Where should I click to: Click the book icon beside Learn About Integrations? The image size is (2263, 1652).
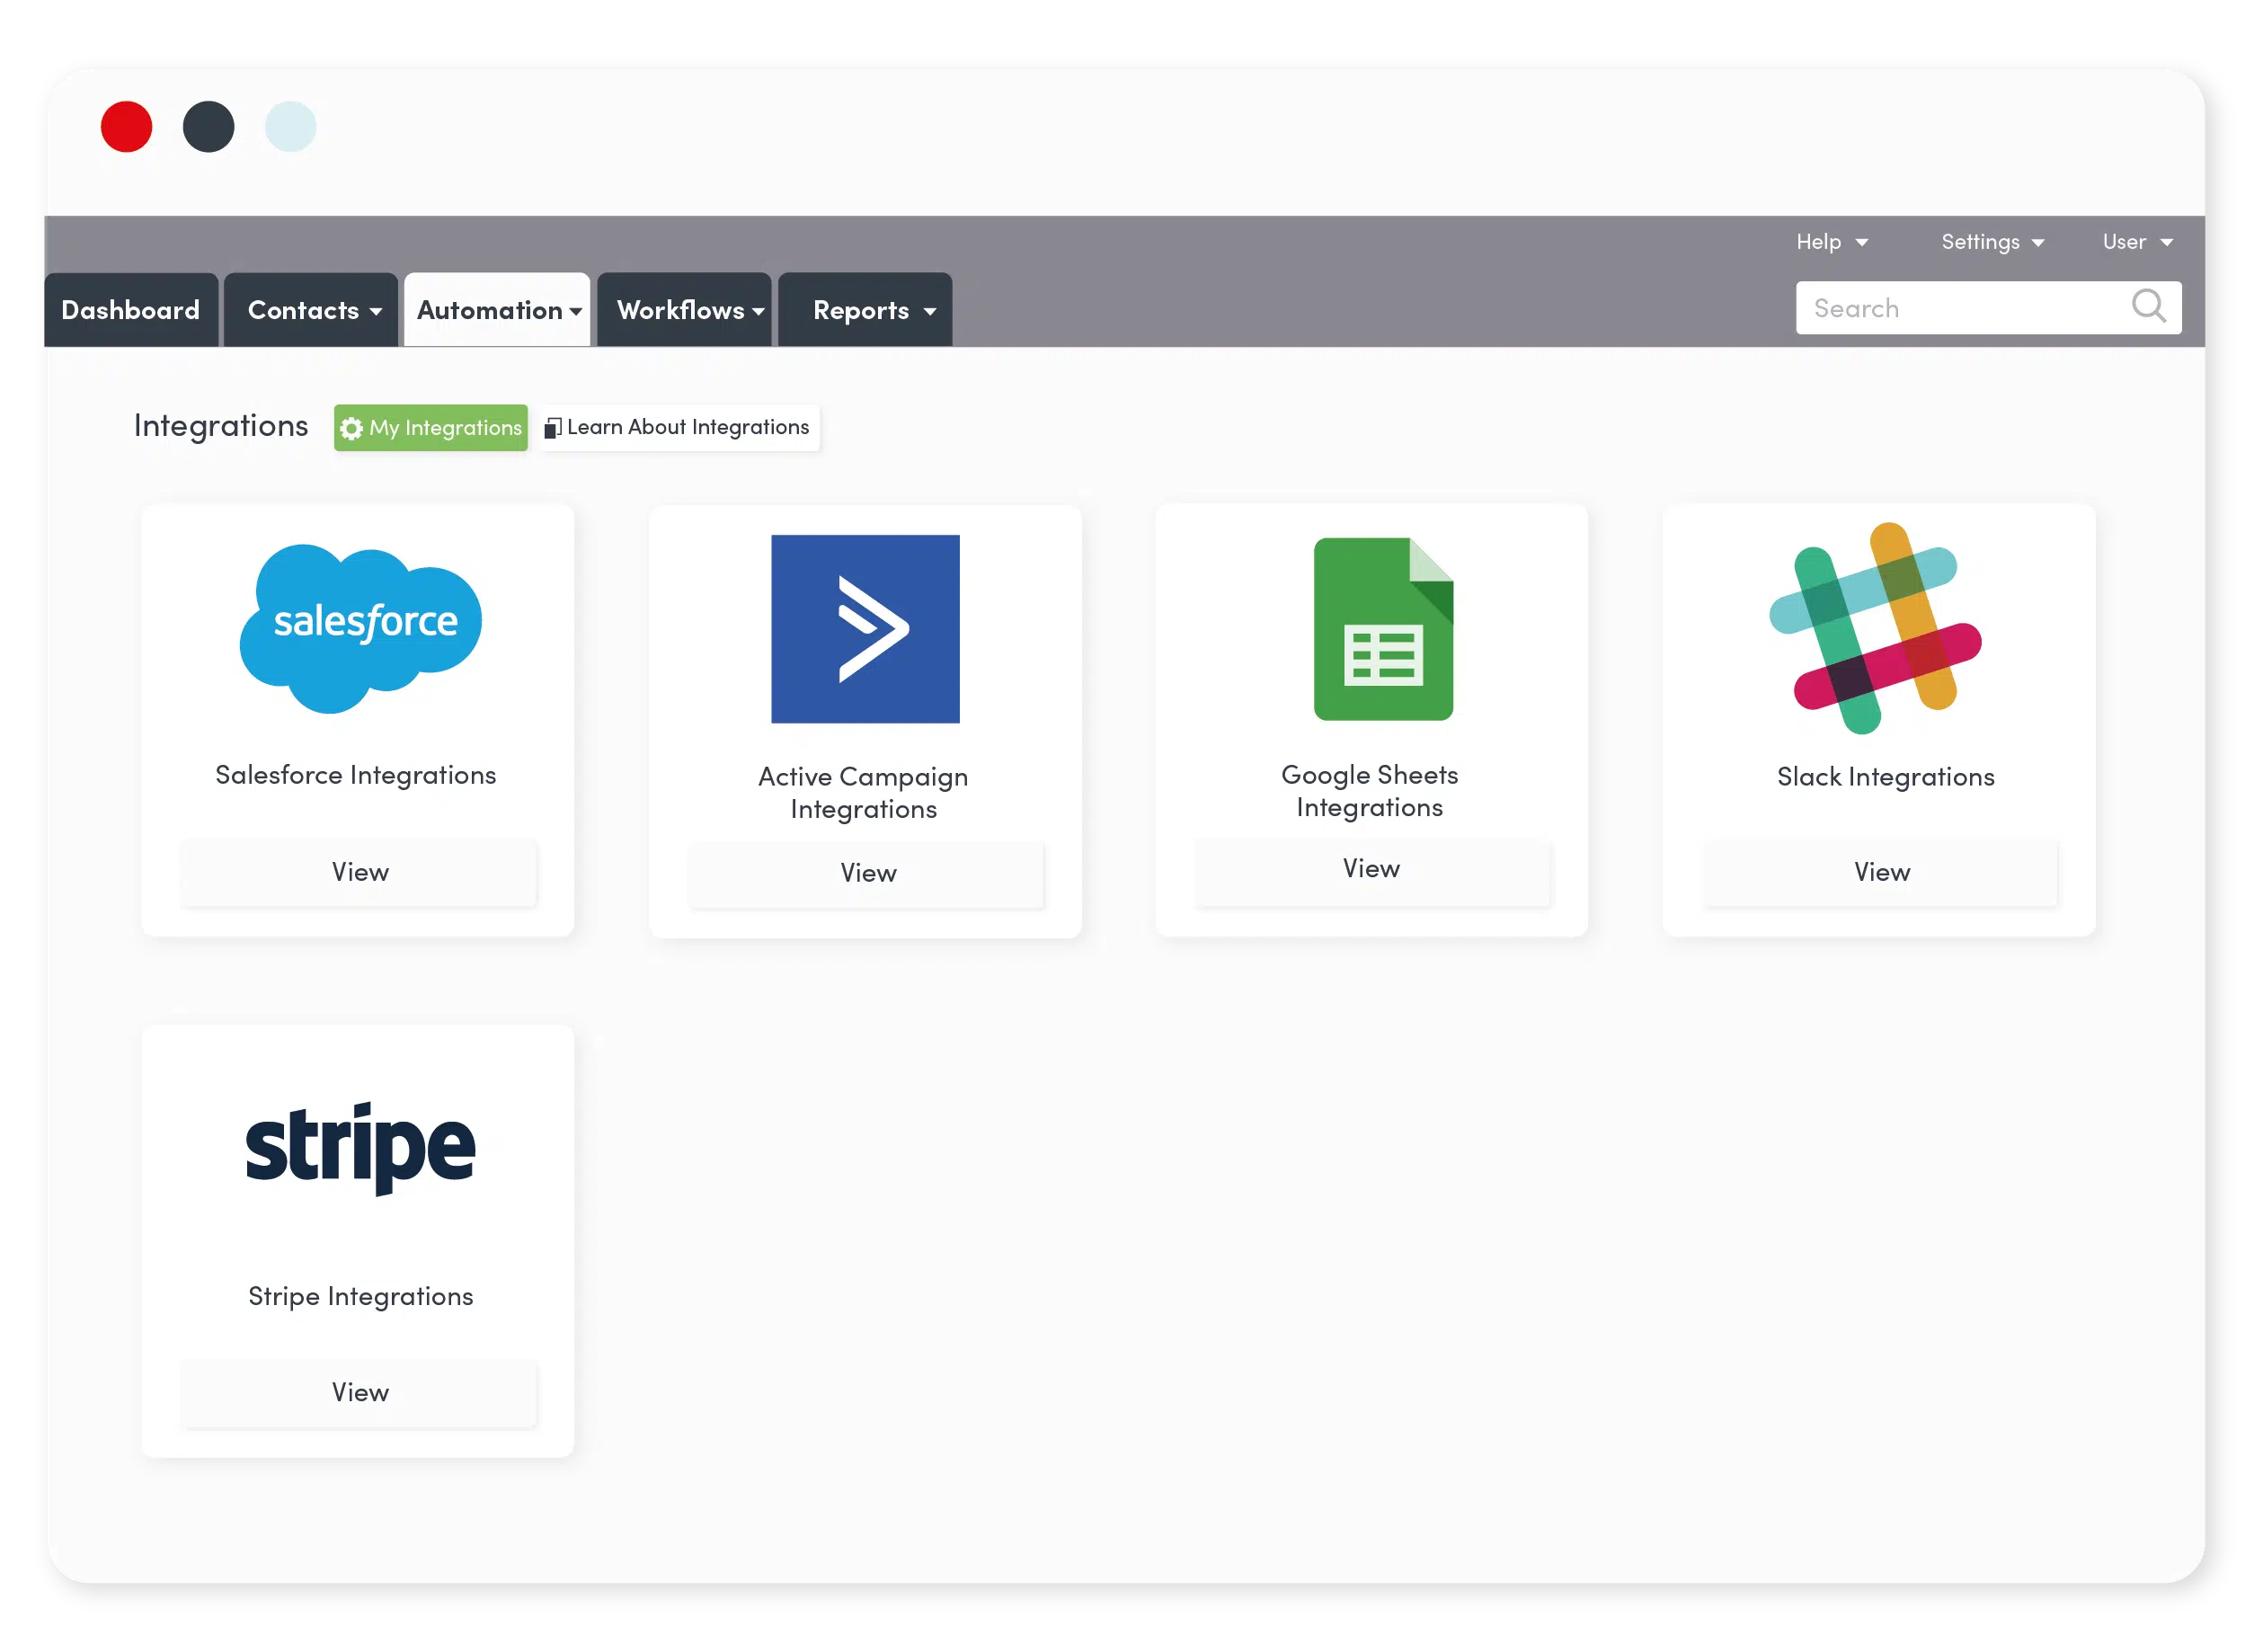pyautogui.click(x=553, y=427)
